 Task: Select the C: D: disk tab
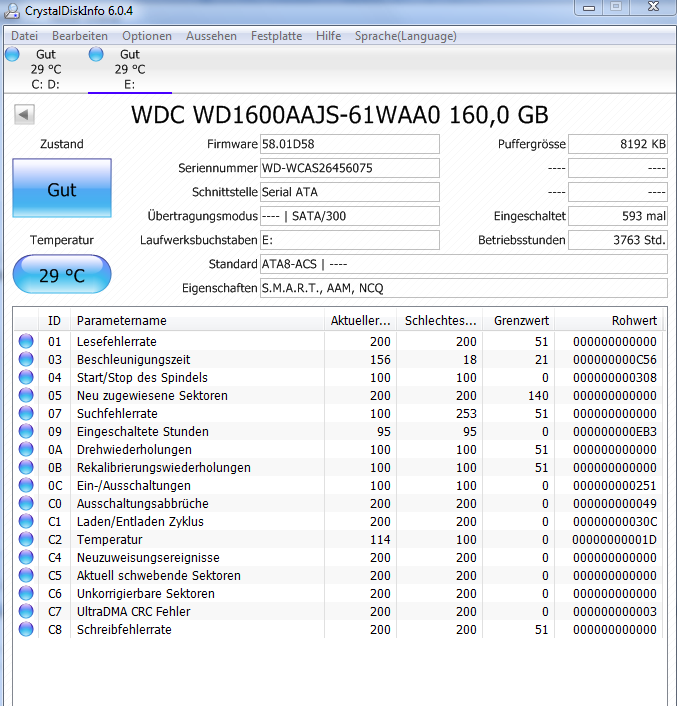45,69
